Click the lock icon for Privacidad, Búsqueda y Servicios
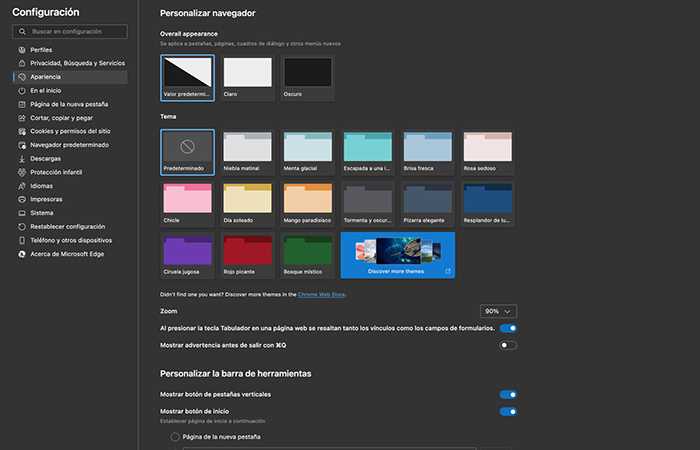Image resolution: width=700 pixels, height=450 pixels. [x=21, y=63]
